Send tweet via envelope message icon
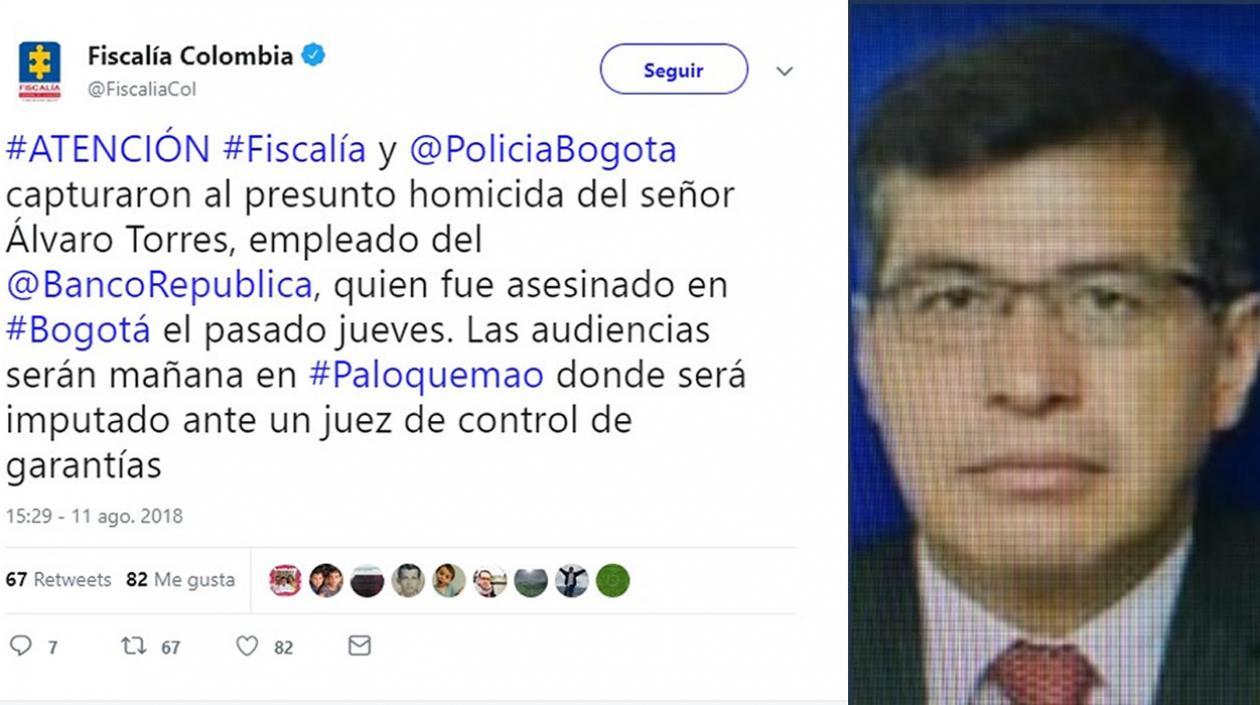 (360, 646)
